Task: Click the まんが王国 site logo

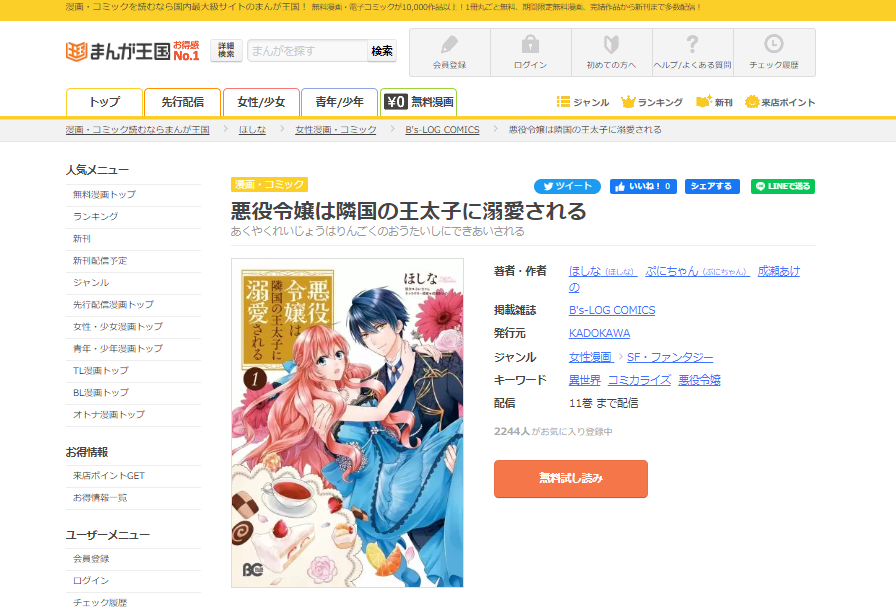Action: coord(133,51)
